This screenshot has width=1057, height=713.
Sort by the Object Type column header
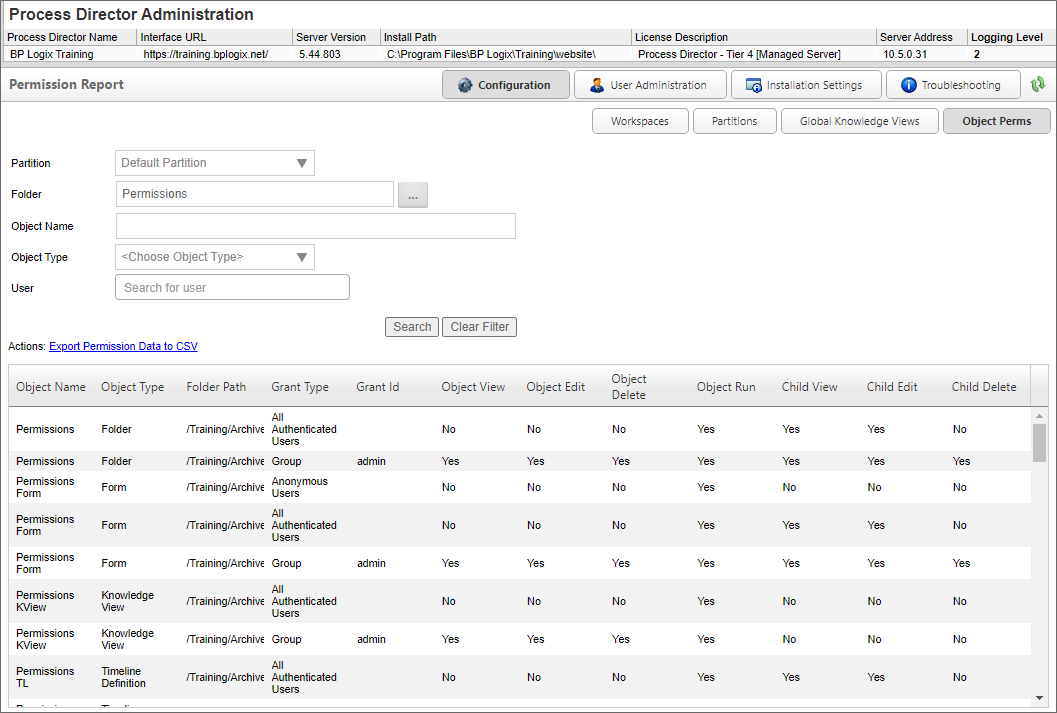(132, 387)
